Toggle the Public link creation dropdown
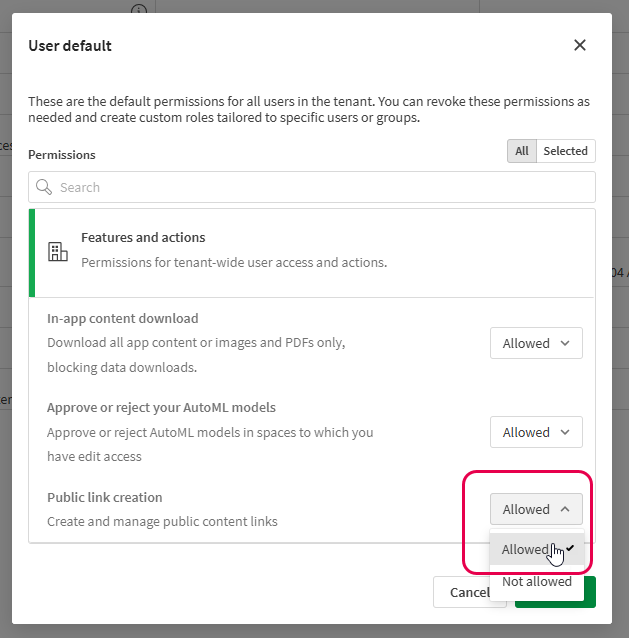 click(x=536, y=509)
